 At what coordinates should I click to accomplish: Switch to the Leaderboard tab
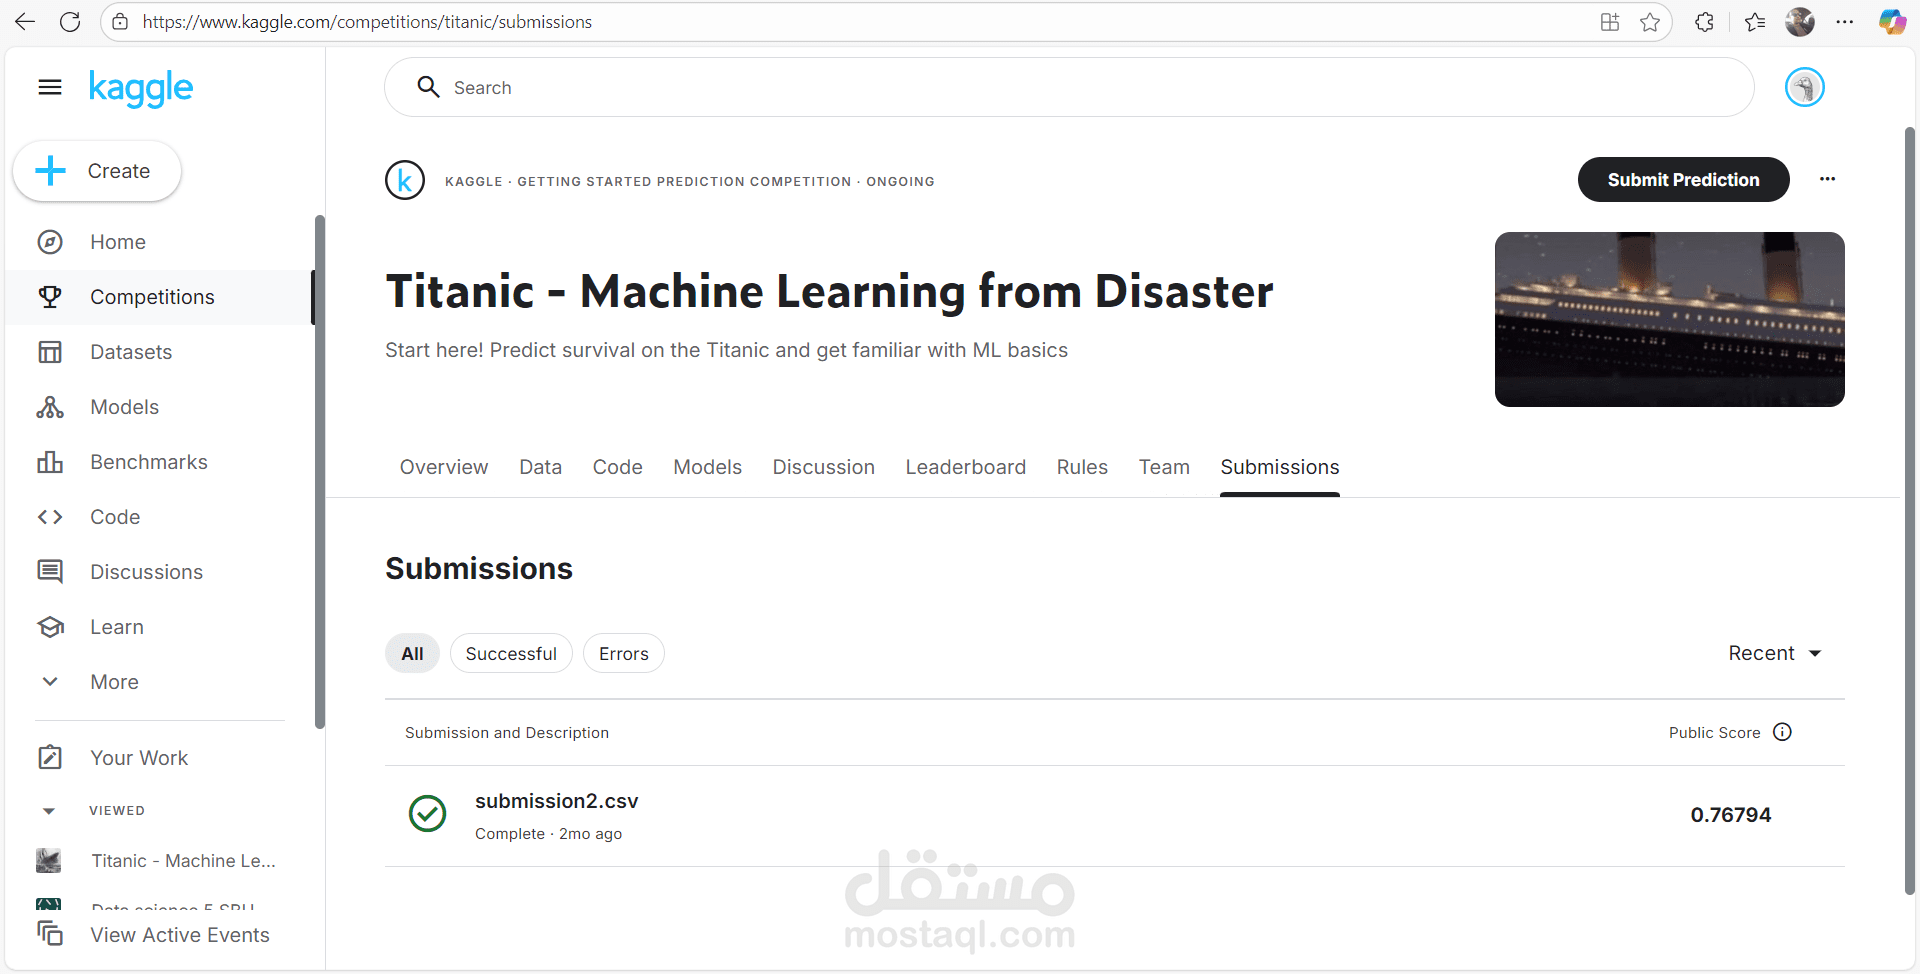coord(965,467)
